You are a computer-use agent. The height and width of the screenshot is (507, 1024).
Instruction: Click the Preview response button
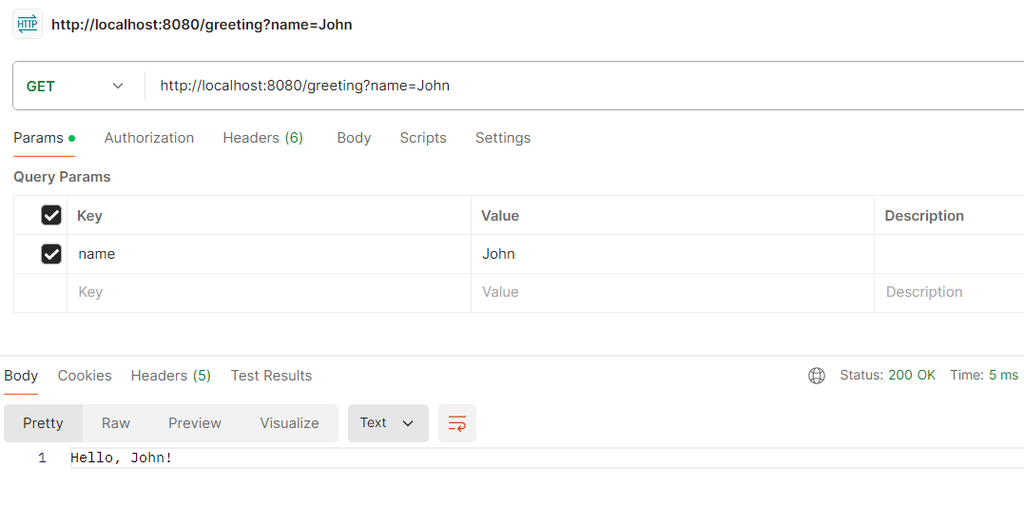[x=195, y=423]
